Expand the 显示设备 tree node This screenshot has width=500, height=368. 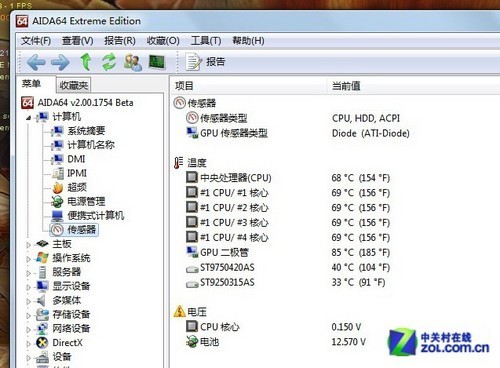29,287
